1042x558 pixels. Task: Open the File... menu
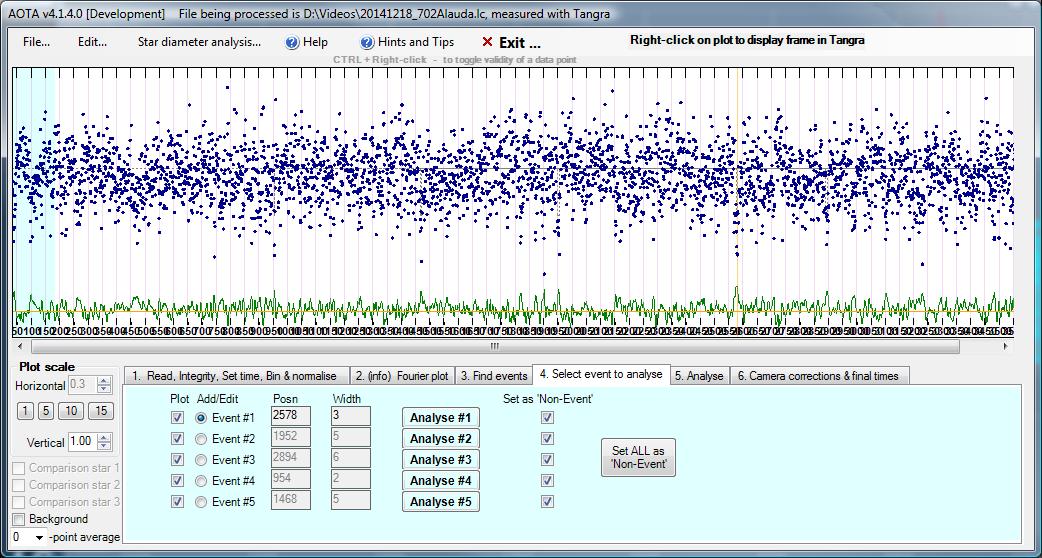(x=36, y=42)
